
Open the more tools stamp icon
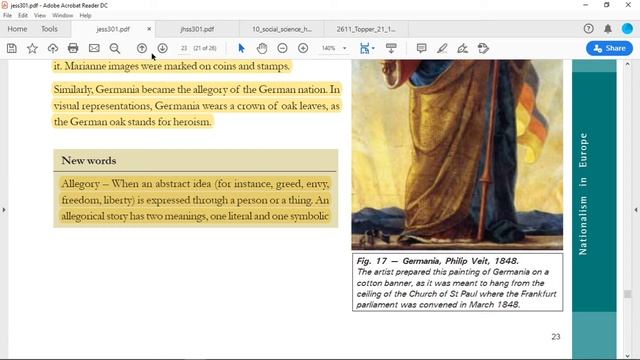point(483,48)
